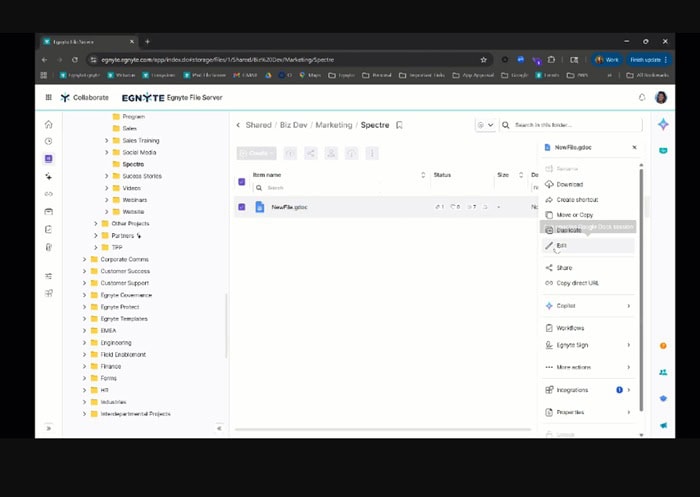Open the apps grid launcher icon
The width and height of the screenshot is (700, 497).
(x=48, y=97)
